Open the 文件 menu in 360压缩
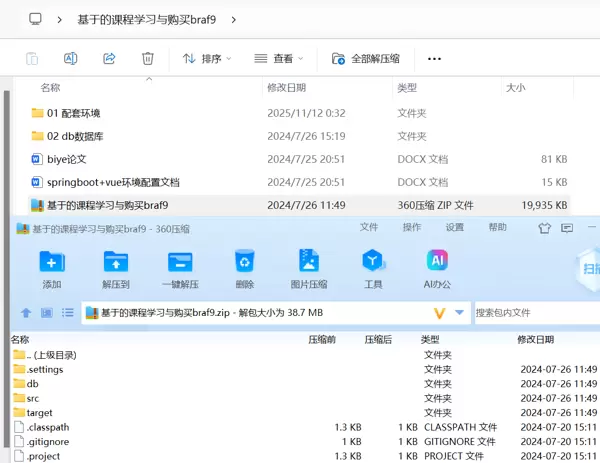 [369, 228]
